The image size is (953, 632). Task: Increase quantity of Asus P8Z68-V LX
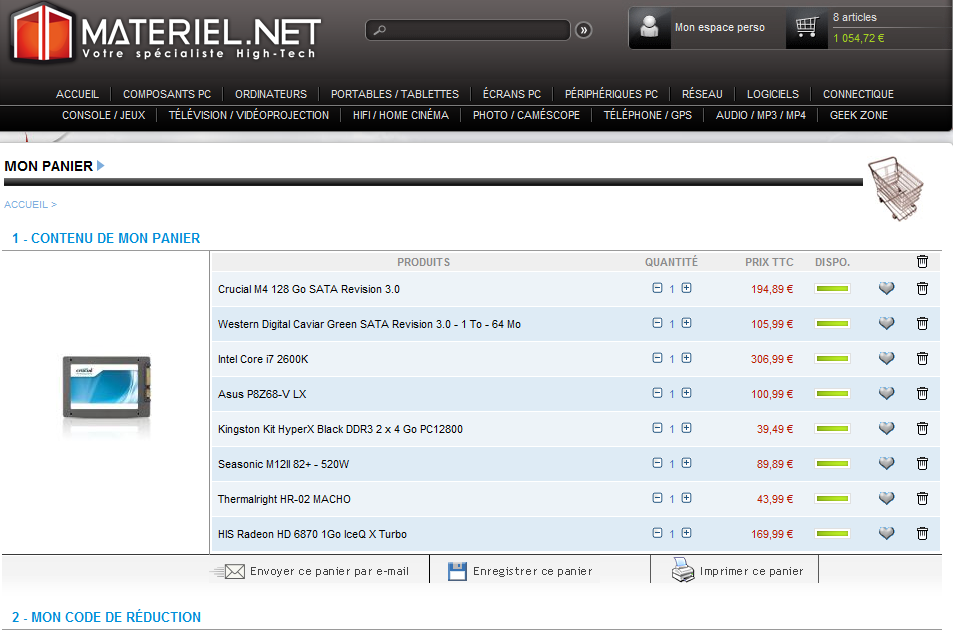pyautogui.click(x=686, y=393)
